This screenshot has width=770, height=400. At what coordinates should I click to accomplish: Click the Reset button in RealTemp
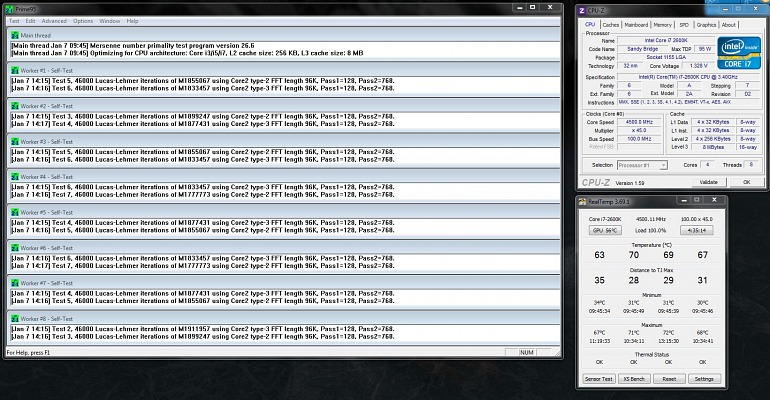pyautogui.click(x=669, y=379)
